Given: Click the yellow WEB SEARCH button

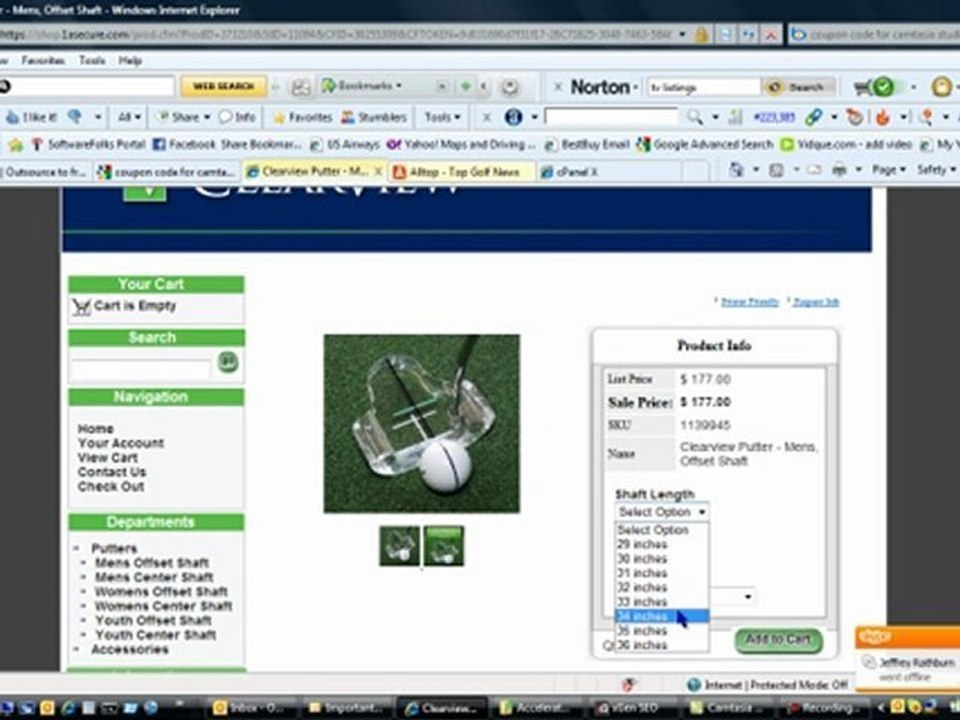Looking at the screenshot, I should (x=223, y=86).
